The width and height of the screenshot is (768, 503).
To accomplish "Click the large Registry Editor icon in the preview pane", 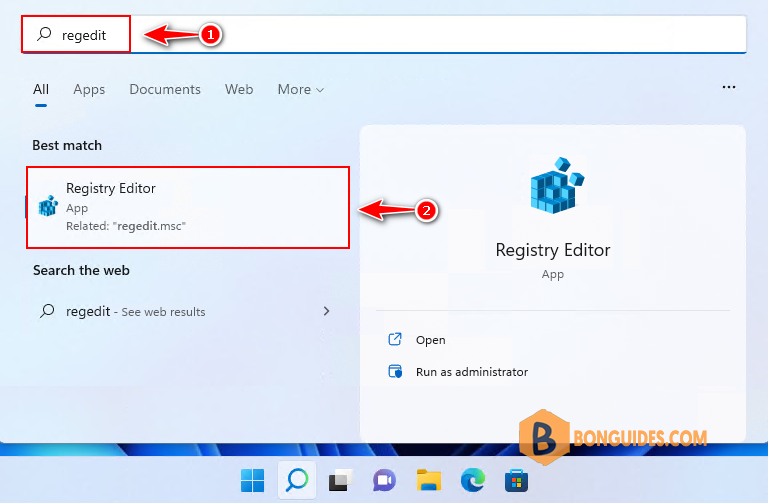I will [557, 186].
